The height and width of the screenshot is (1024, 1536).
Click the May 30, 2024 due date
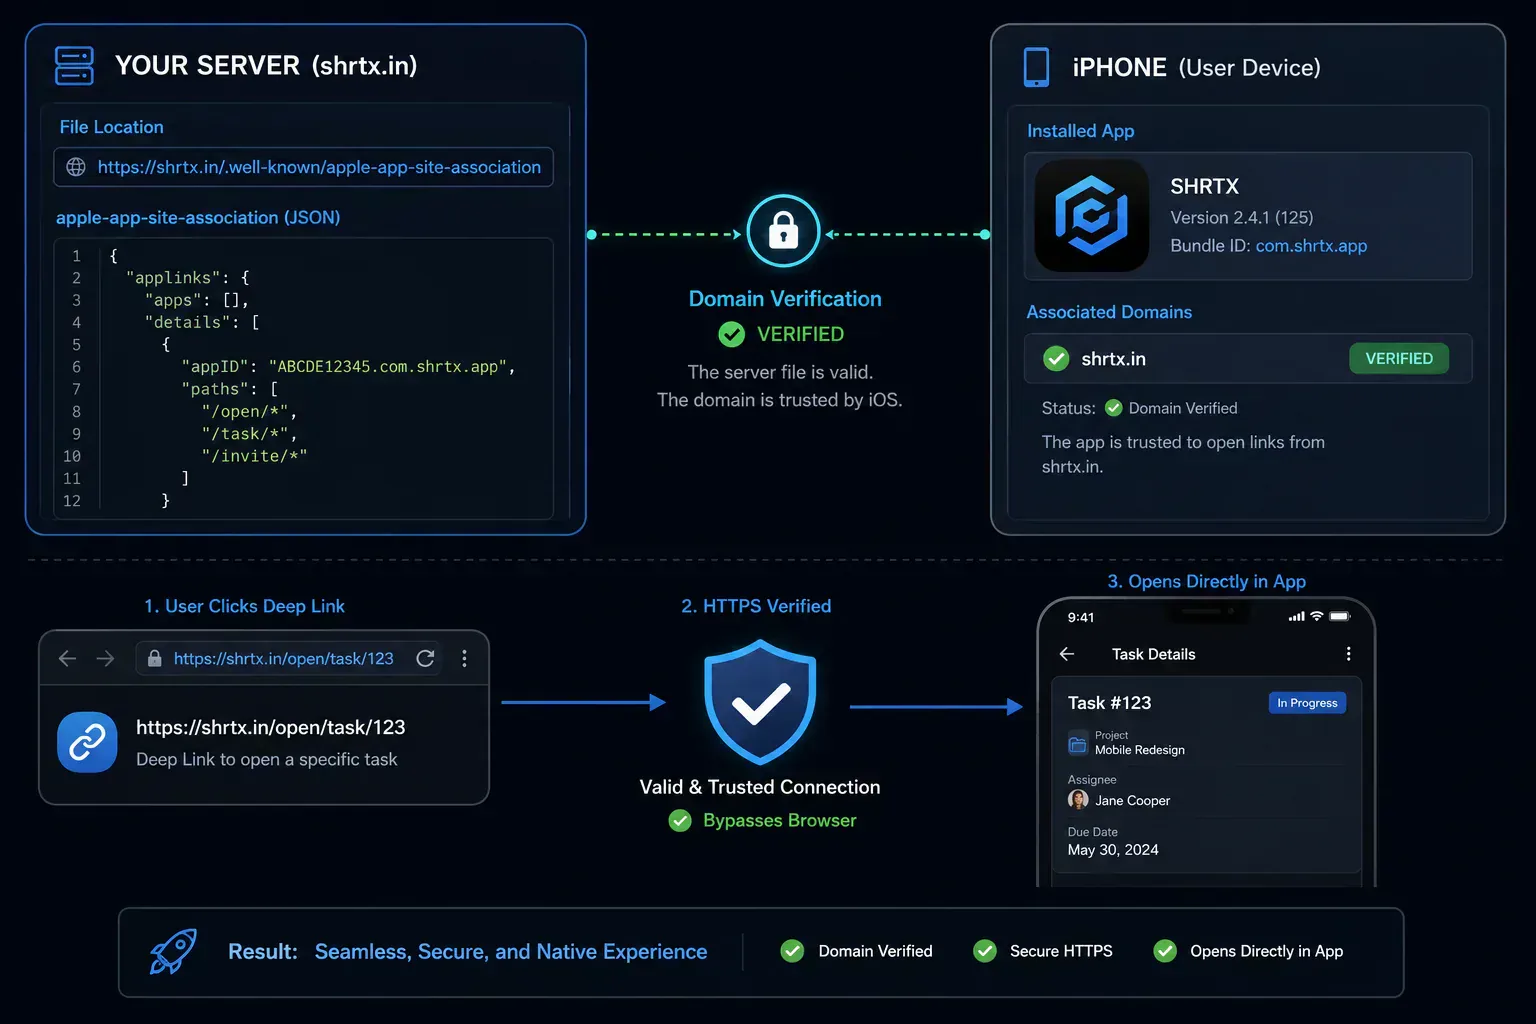click(1113, 850)
